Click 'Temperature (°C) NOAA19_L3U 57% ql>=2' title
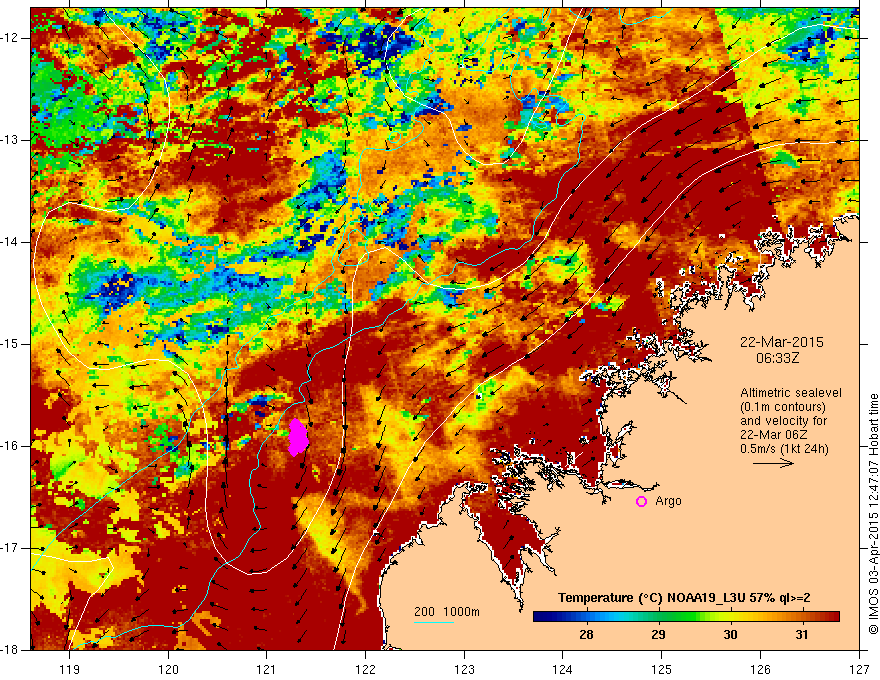The height and width of the screenshot is (680, 880). coord(684,598)
